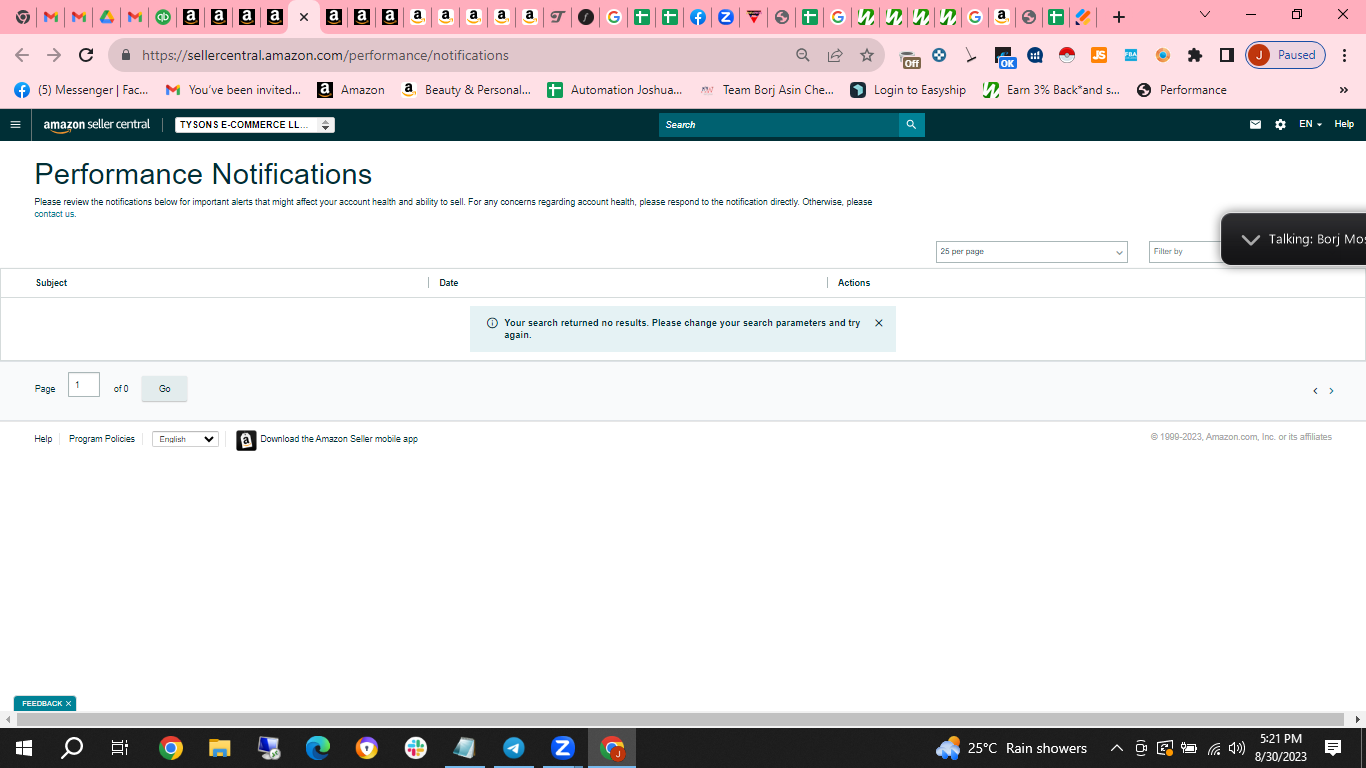1366x768 pixels.
Task: Open the JS extension icon
Action: pyautogui.click(x=1099, y=55)
